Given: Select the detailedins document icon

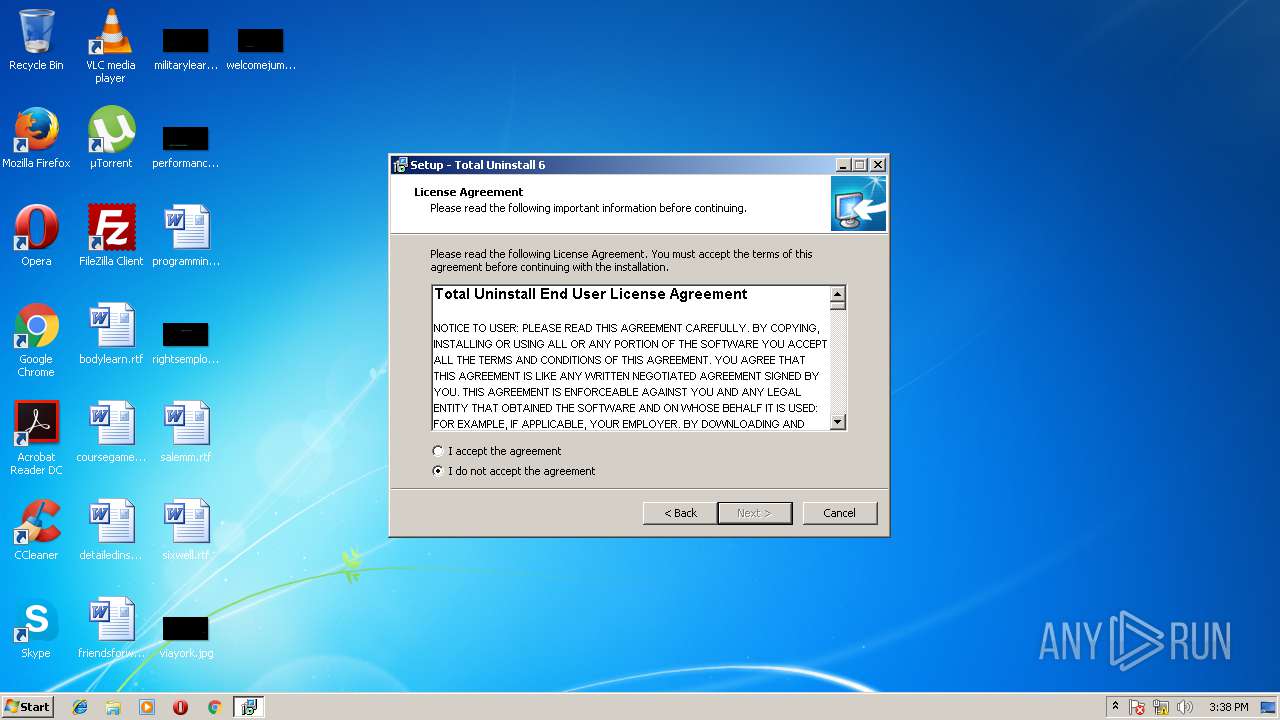Looking at the screenshot, I should pyautogui.click(x=111, y=530).
